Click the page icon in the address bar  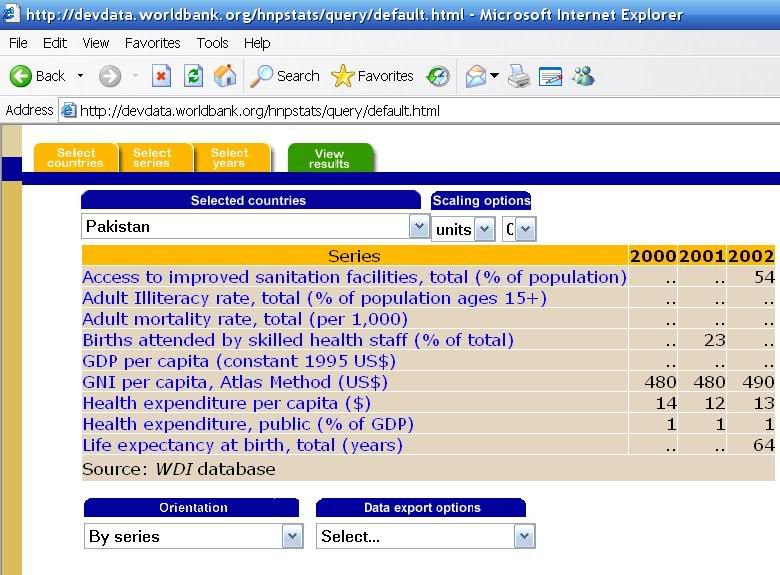click(69, 110)
